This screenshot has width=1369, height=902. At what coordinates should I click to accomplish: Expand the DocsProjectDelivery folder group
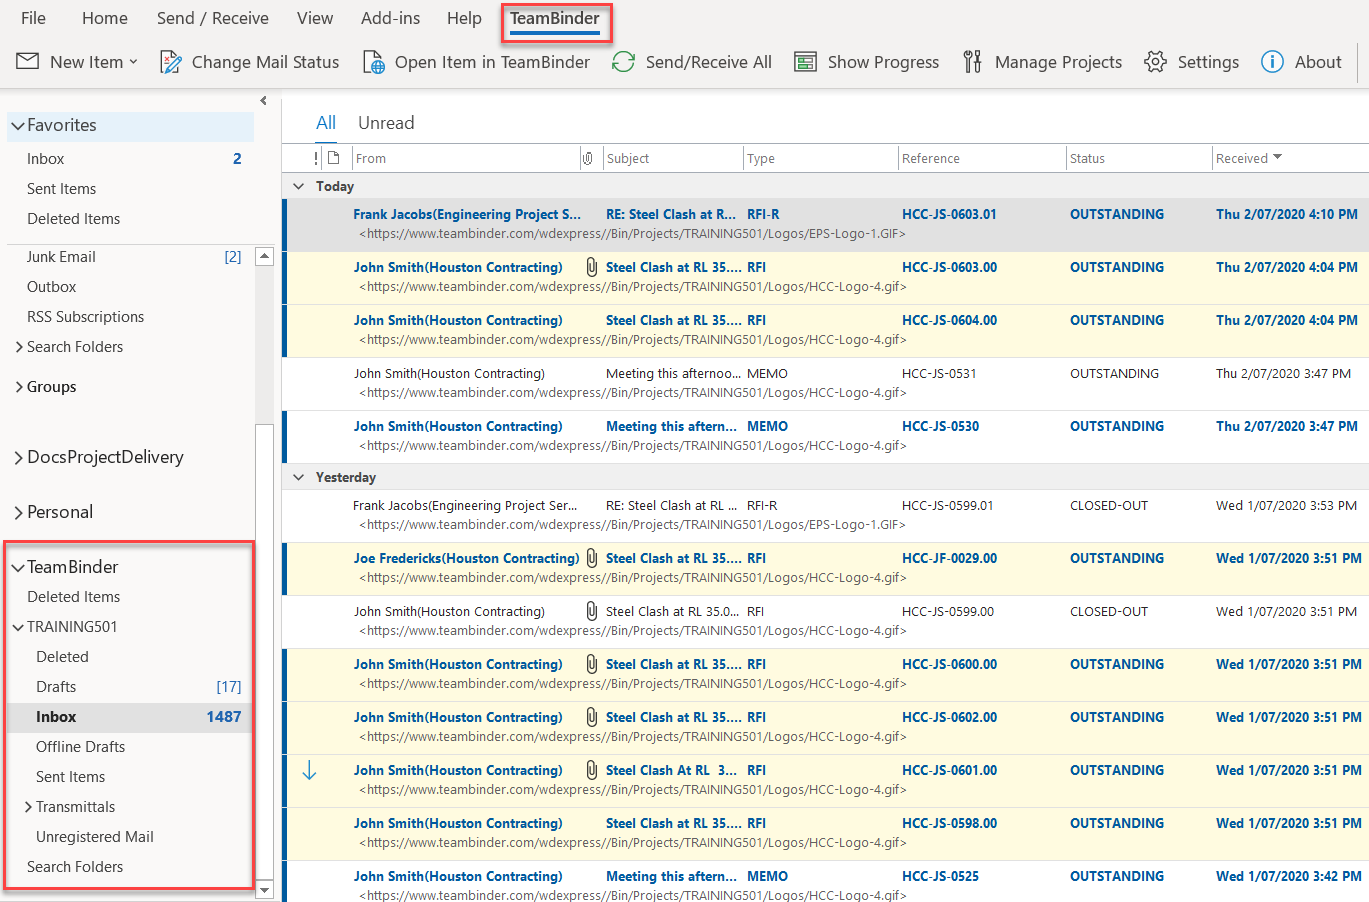tap(17, 457)
